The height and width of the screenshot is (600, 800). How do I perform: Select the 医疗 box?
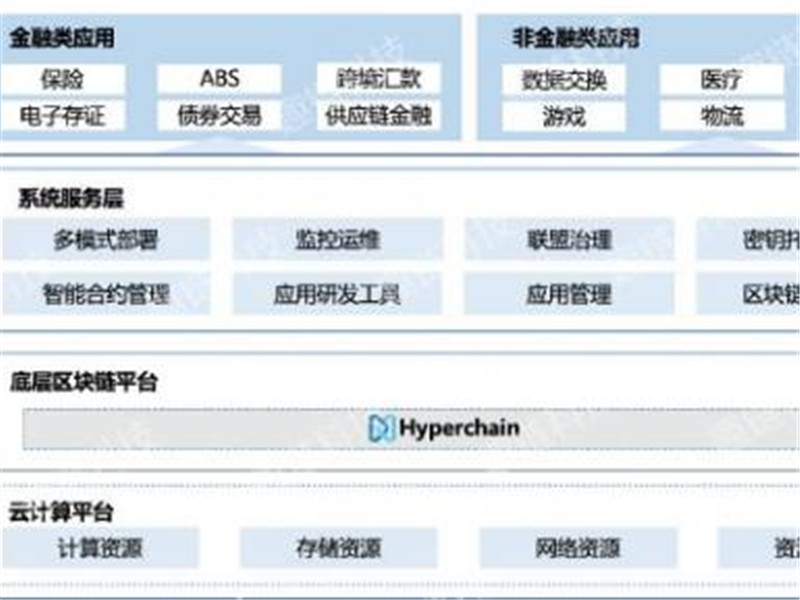point(722,80)
